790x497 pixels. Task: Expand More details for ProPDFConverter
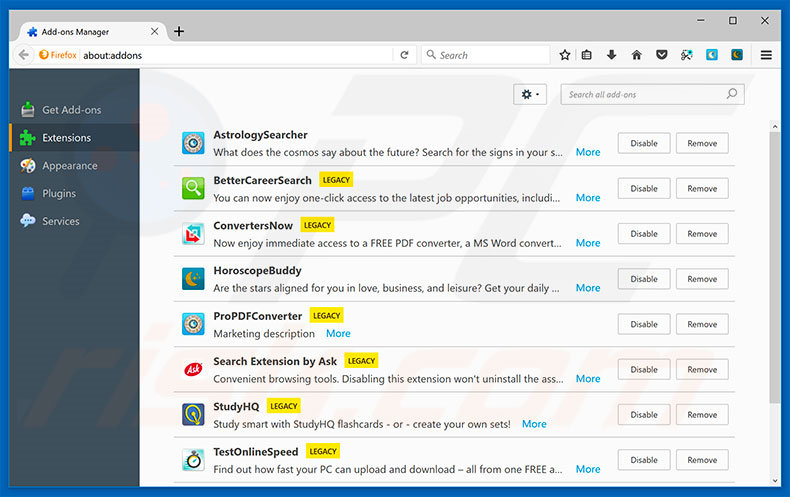[338, 333]
